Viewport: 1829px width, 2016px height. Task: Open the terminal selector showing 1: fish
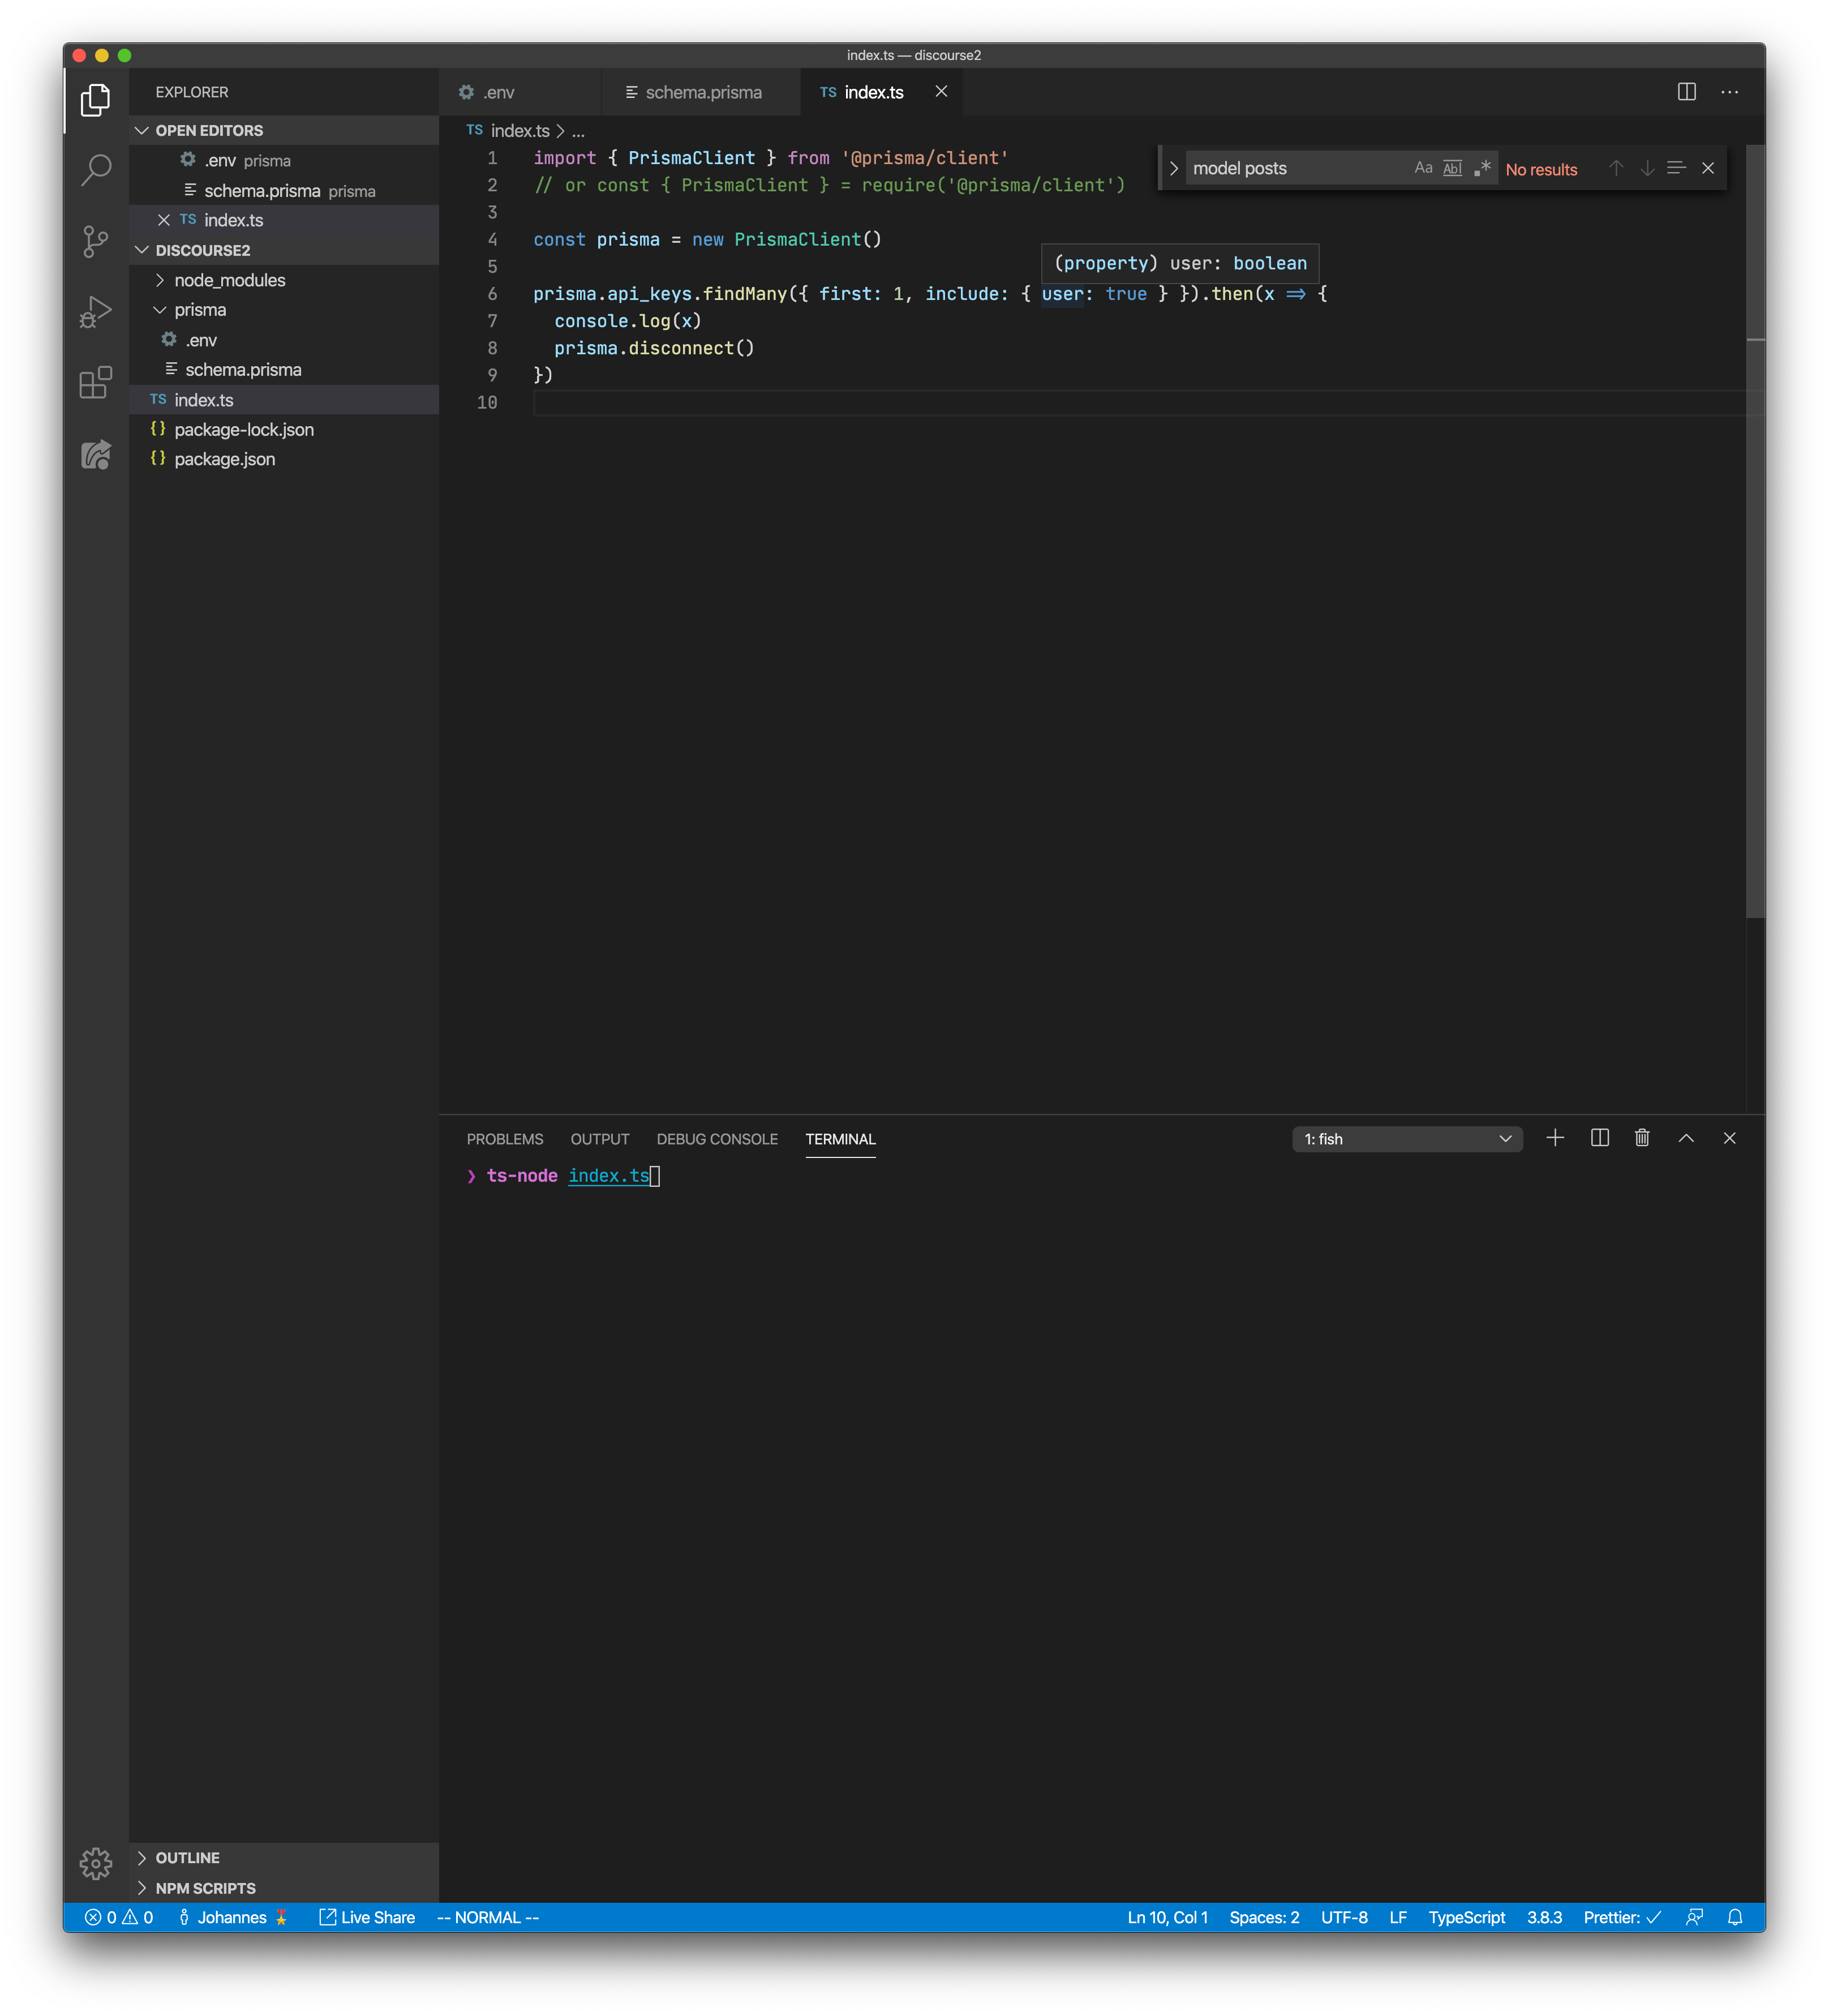pos(1406,1138)
